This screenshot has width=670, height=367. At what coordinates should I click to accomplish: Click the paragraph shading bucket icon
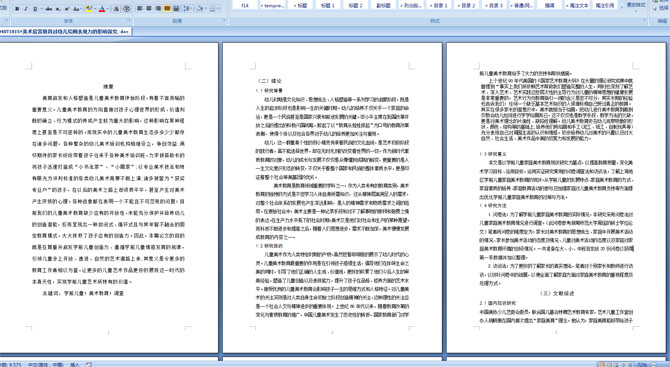pos(200,9)
